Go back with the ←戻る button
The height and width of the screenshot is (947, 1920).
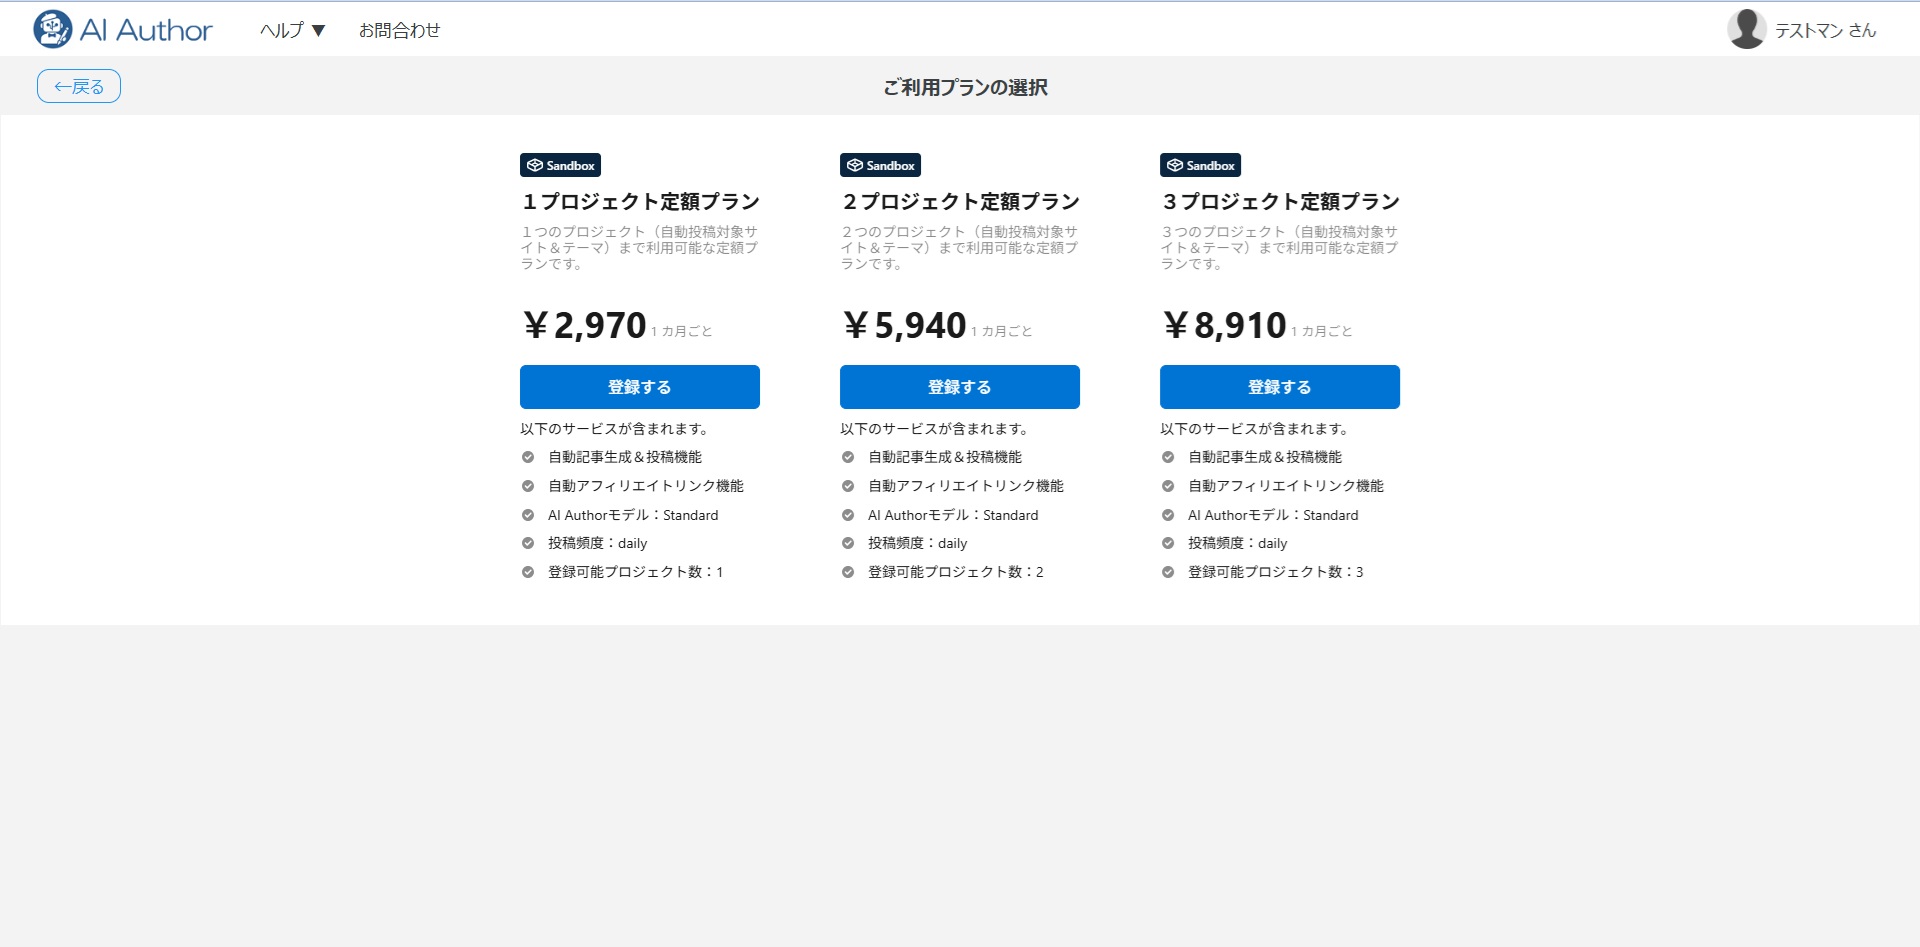pyautogui.click(x=79, y=86)
